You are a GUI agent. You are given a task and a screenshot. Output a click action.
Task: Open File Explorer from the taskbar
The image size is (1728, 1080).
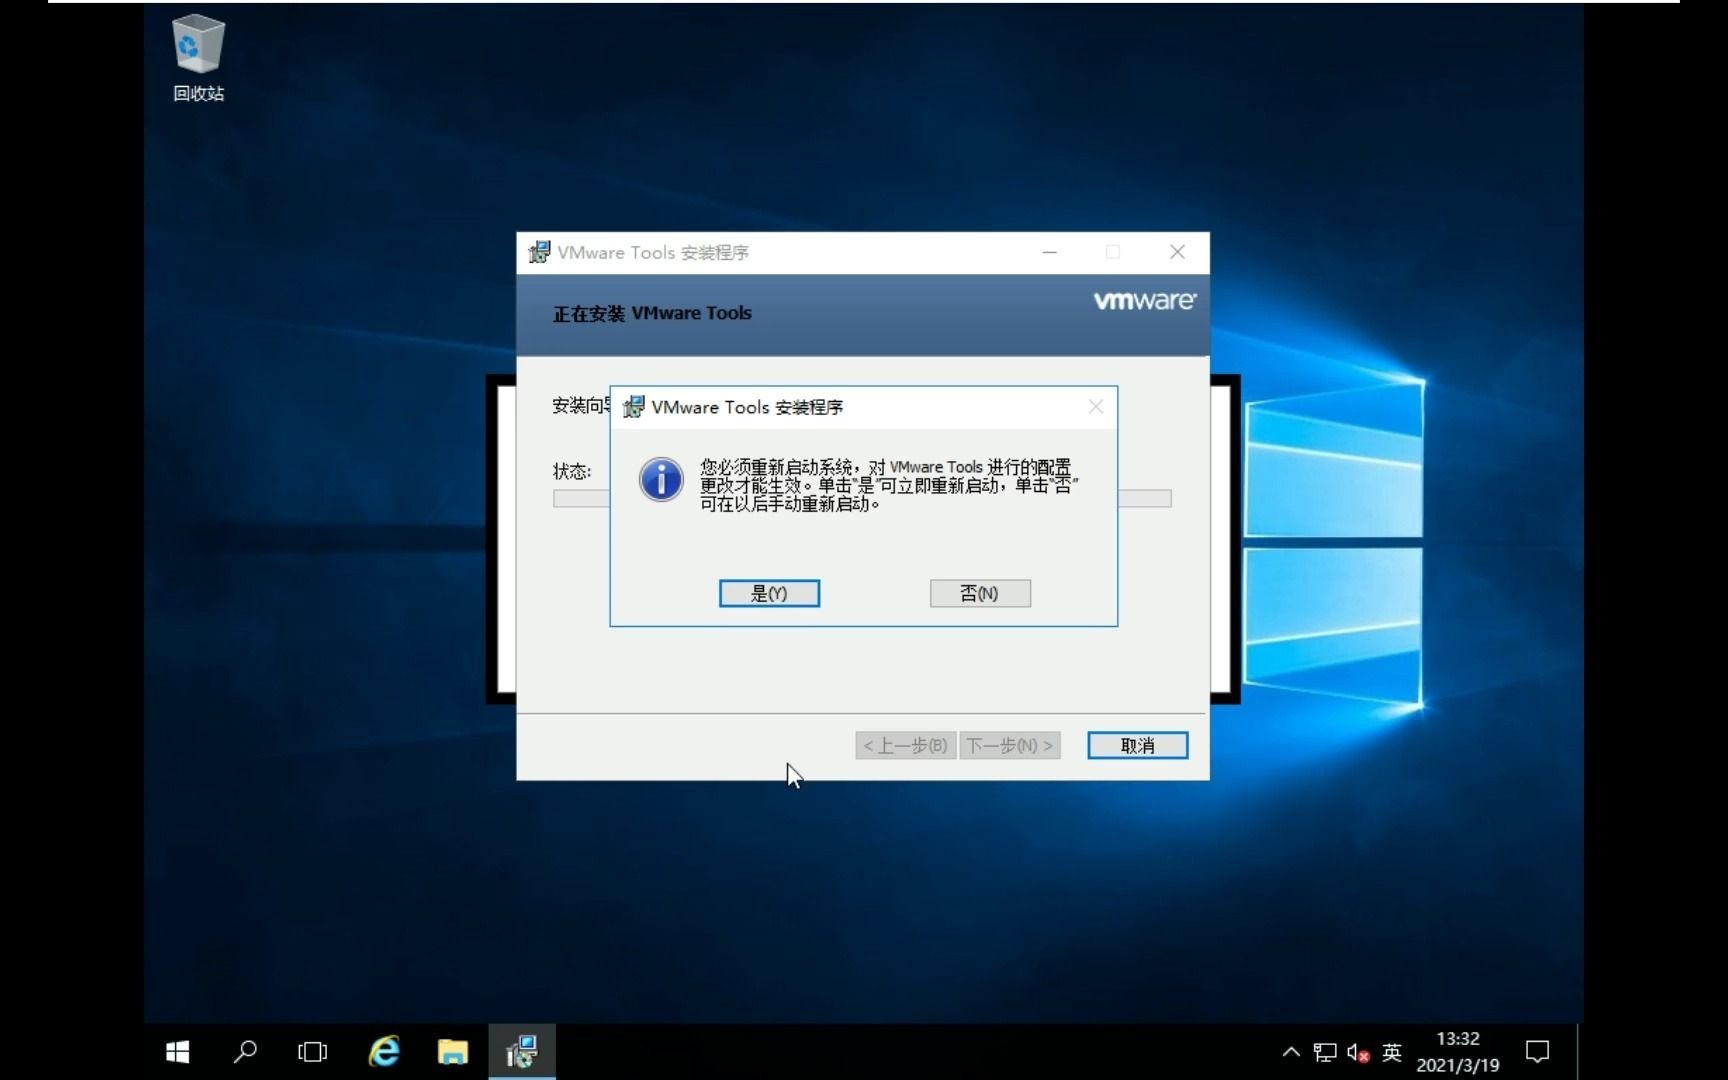pos(453,1052)
